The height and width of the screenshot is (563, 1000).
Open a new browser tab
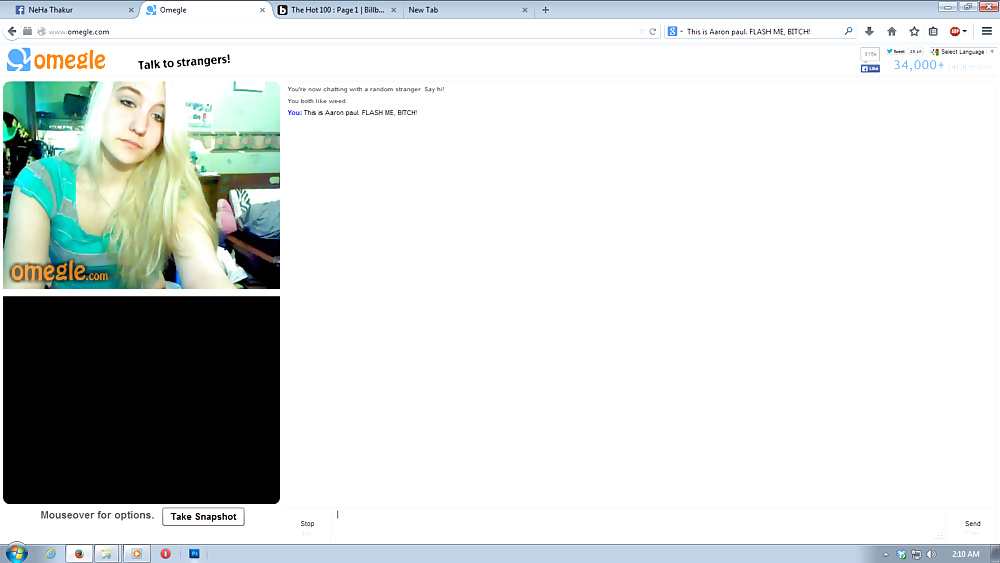[x=545, y=10]
